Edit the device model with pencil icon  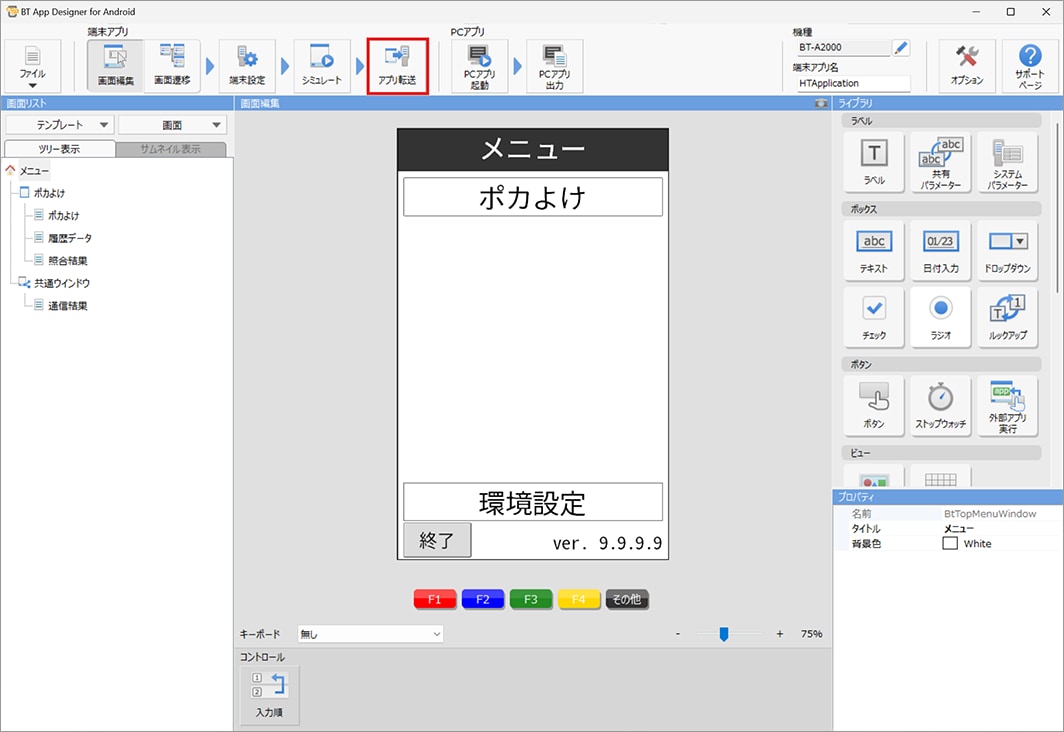901,47
